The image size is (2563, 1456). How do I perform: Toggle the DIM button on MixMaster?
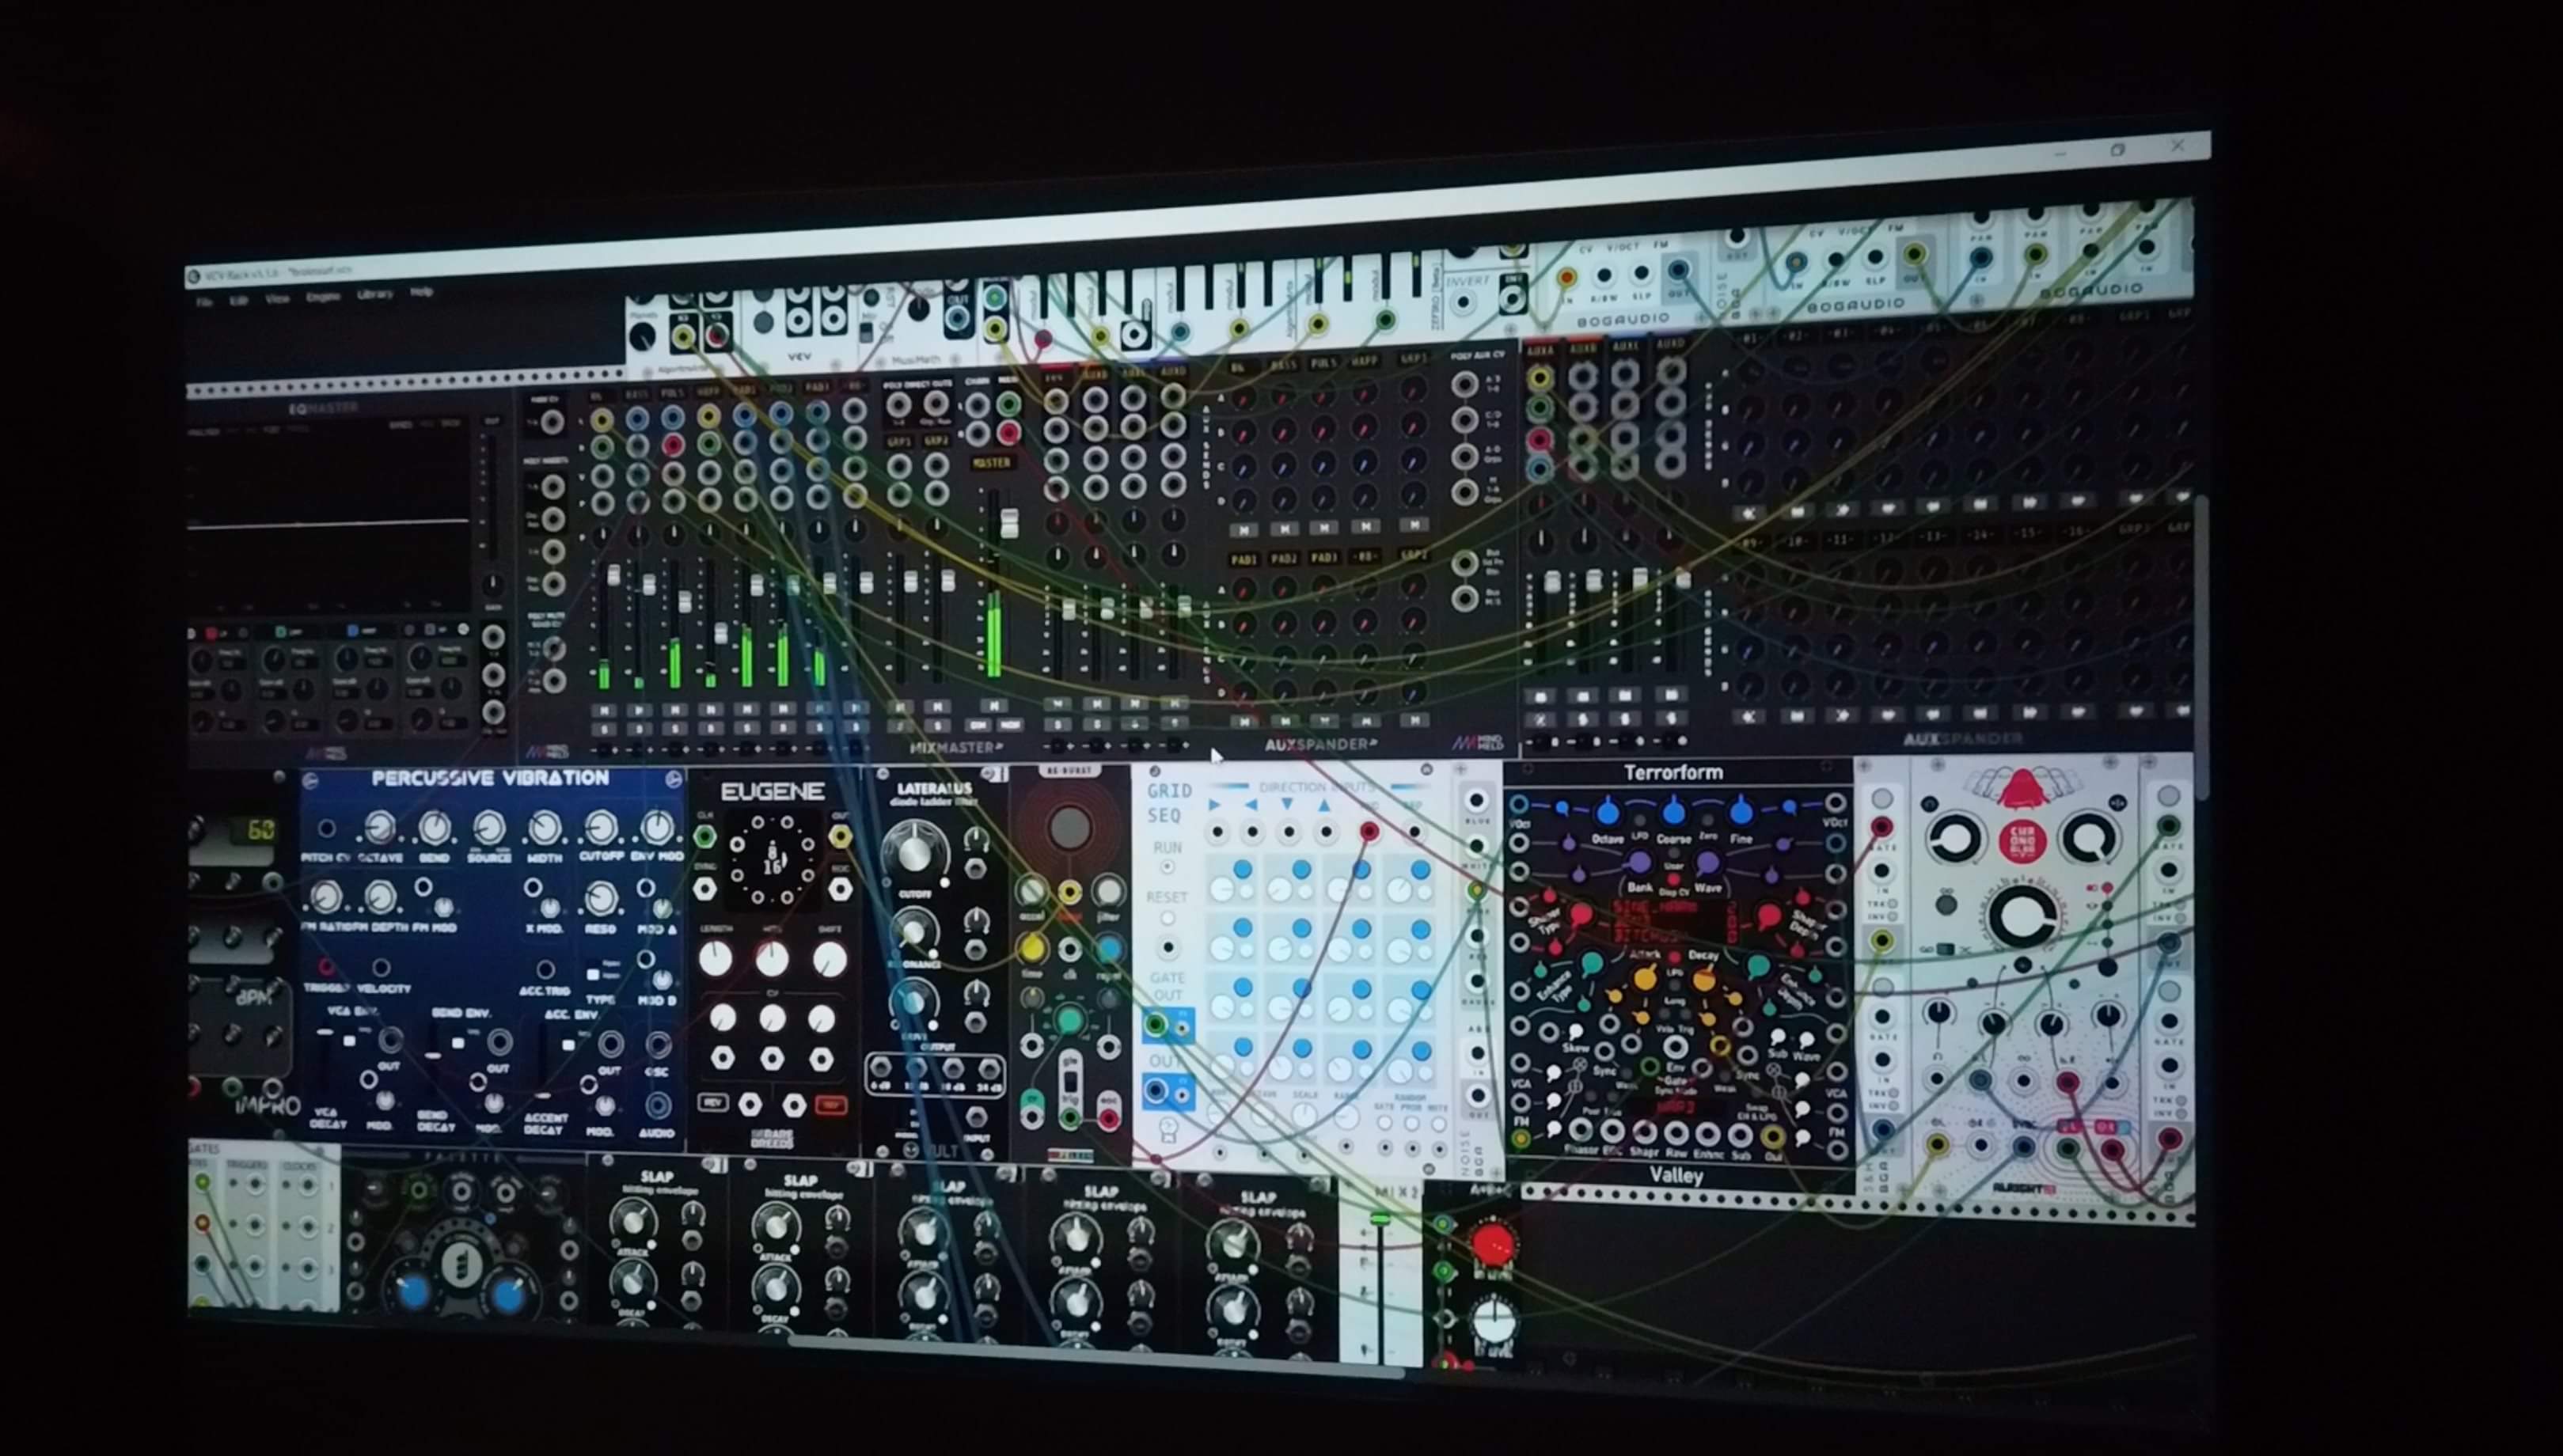click(x=978, y=724)
